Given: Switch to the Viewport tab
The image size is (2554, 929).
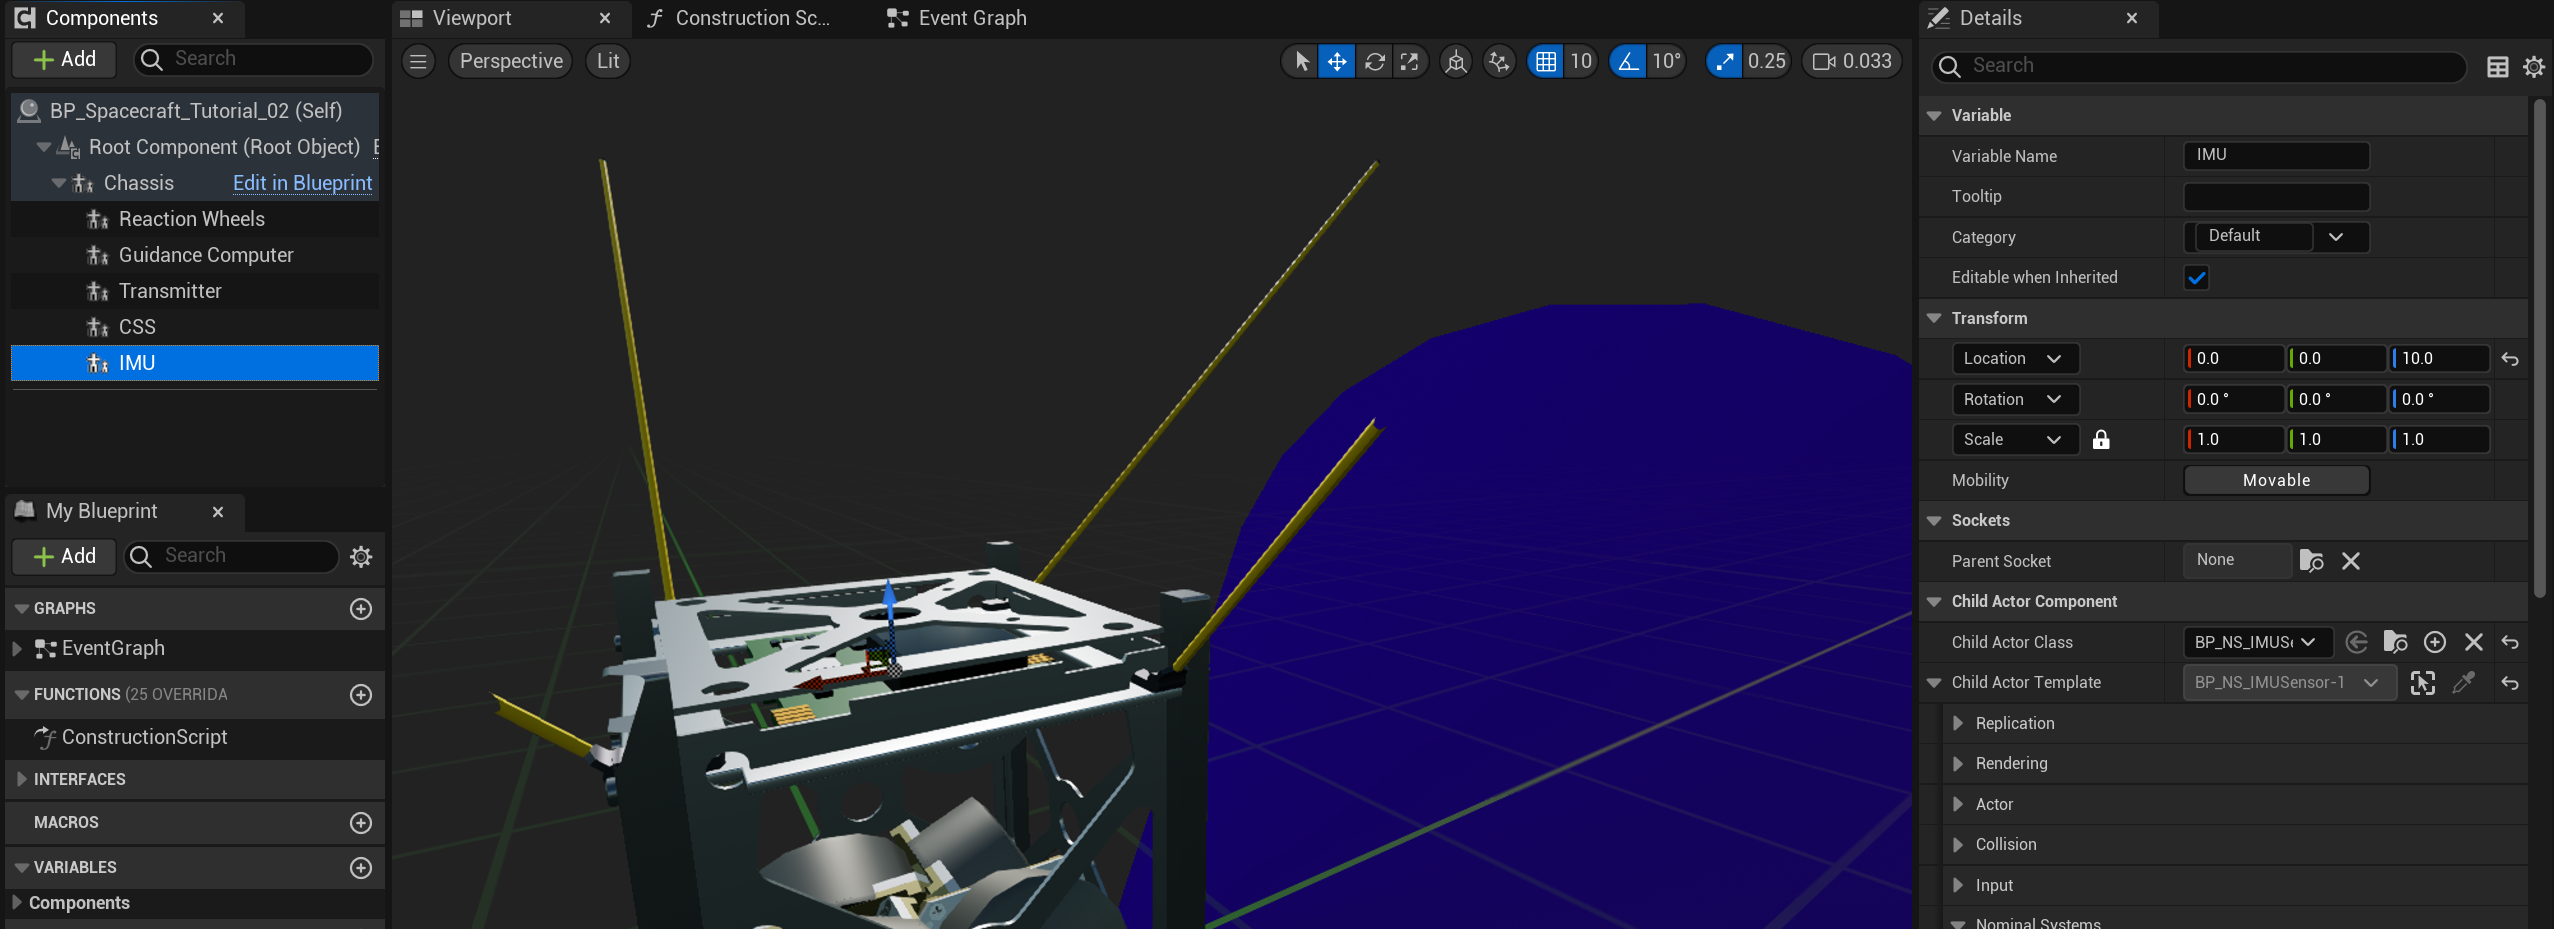Looking at the screenshot, I should [472, 18].
